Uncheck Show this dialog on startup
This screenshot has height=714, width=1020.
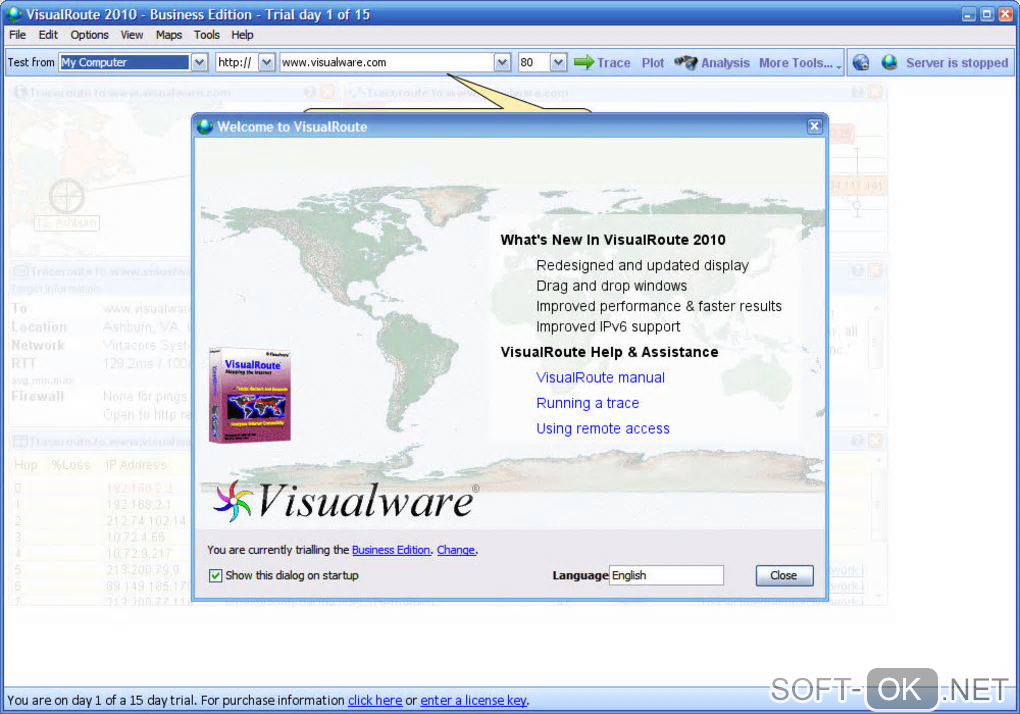point(215,575)
